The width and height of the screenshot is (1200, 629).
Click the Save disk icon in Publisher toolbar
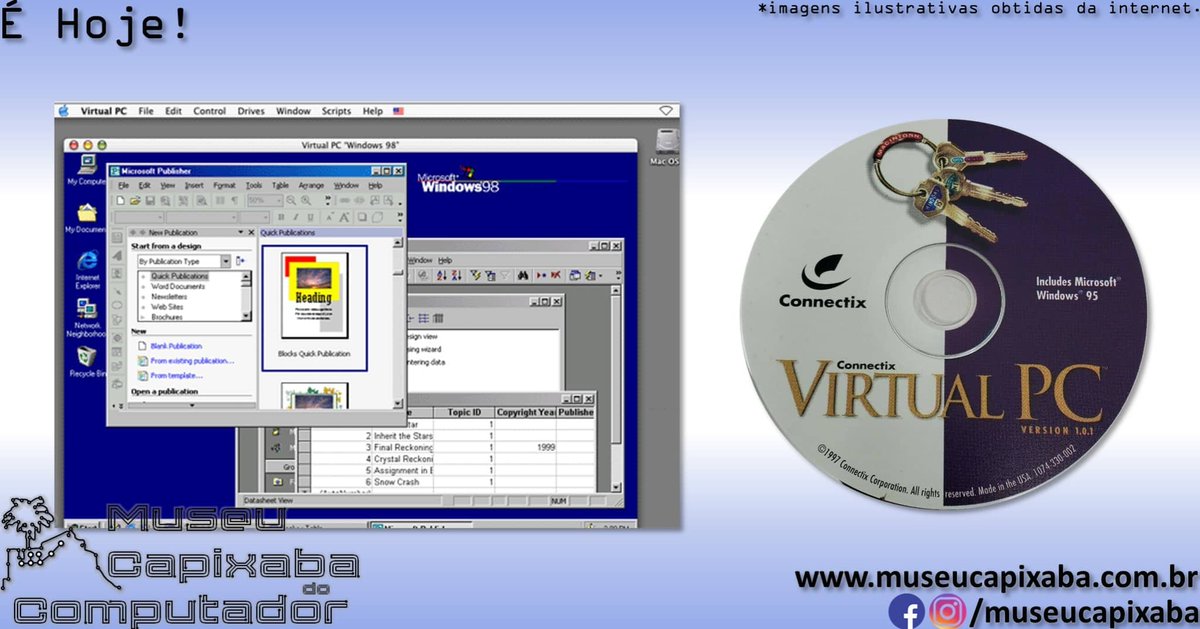150,201
